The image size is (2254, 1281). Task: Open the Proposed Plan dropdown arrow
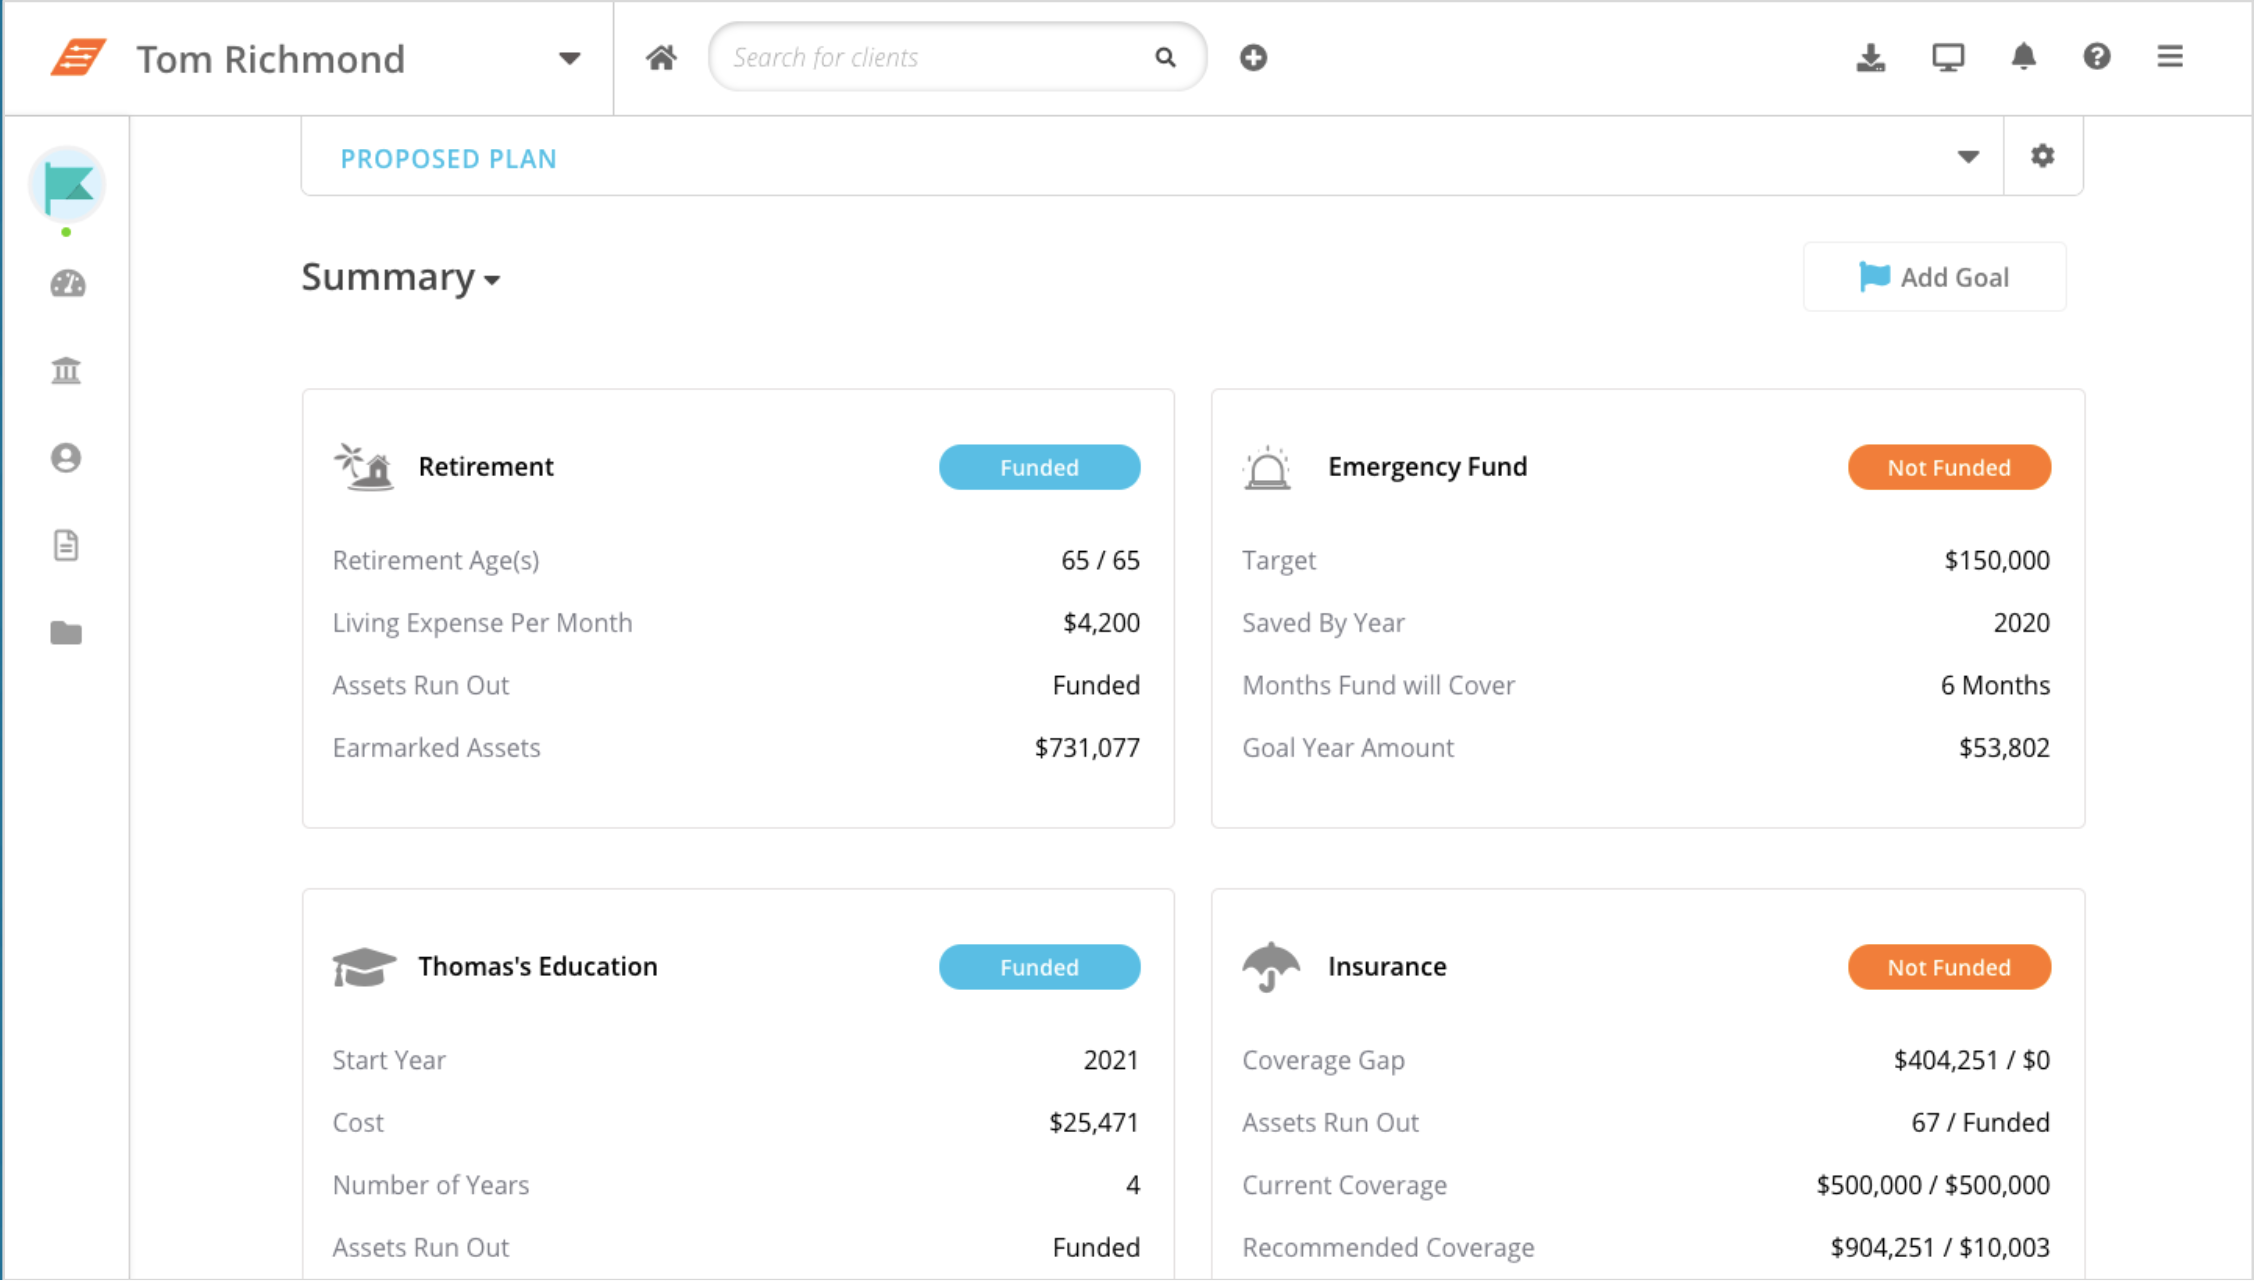click(1967, 157)
